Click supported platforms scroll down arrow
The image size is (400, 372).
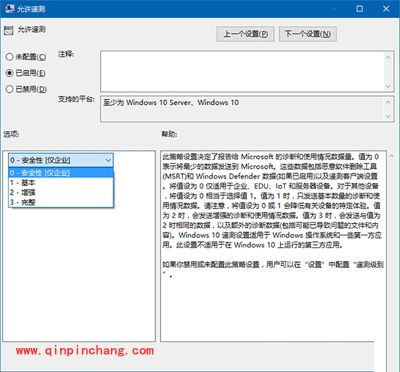388,116
